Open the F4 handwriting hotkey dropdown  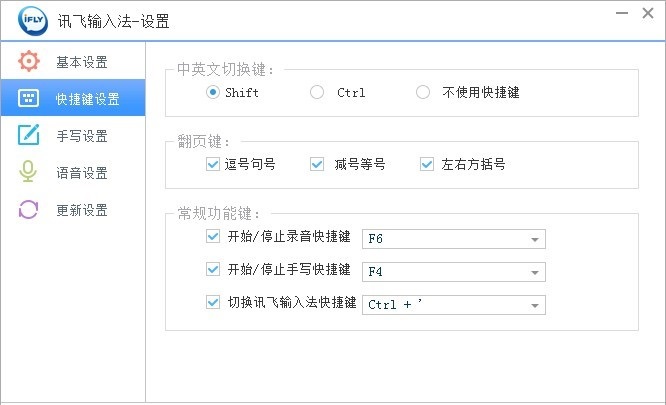(x=536, y=272)
